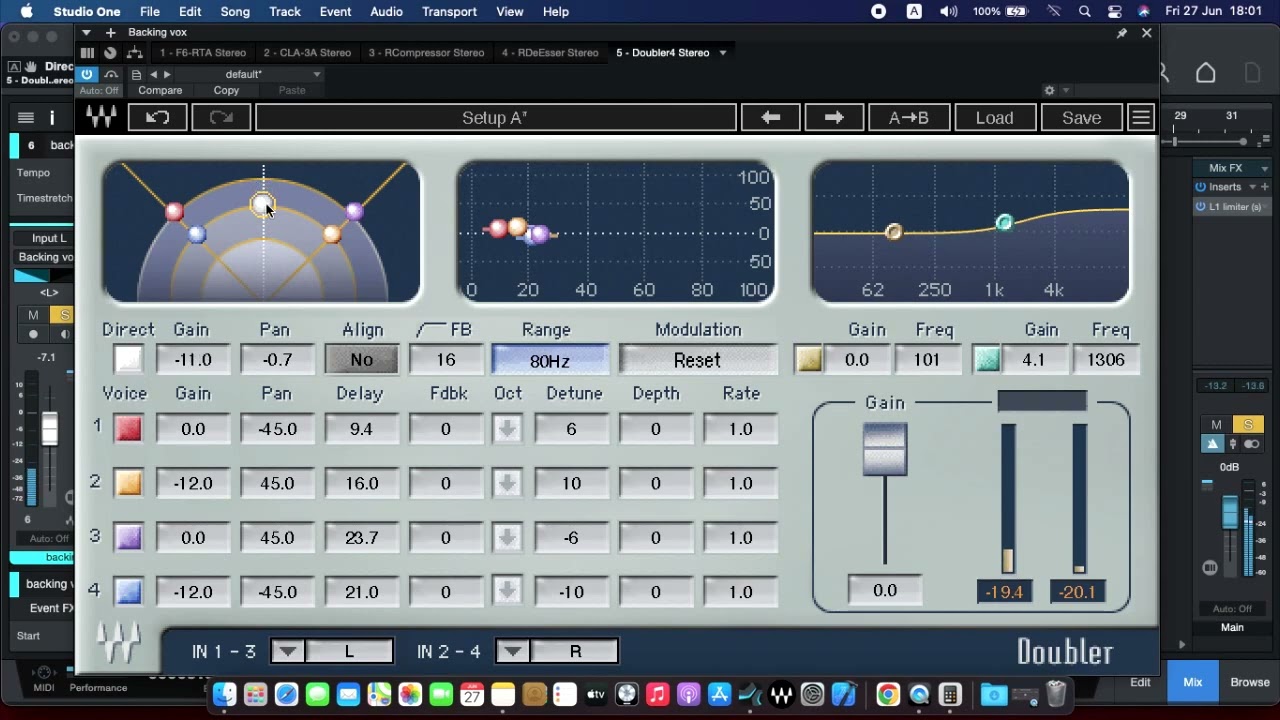Toggle Voice 1 octave down arrow

coord(507,429)
